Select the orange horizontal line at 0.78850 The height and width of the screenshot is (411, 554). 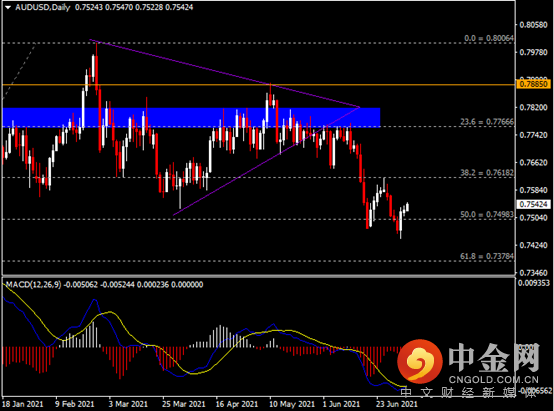(258, 85)
